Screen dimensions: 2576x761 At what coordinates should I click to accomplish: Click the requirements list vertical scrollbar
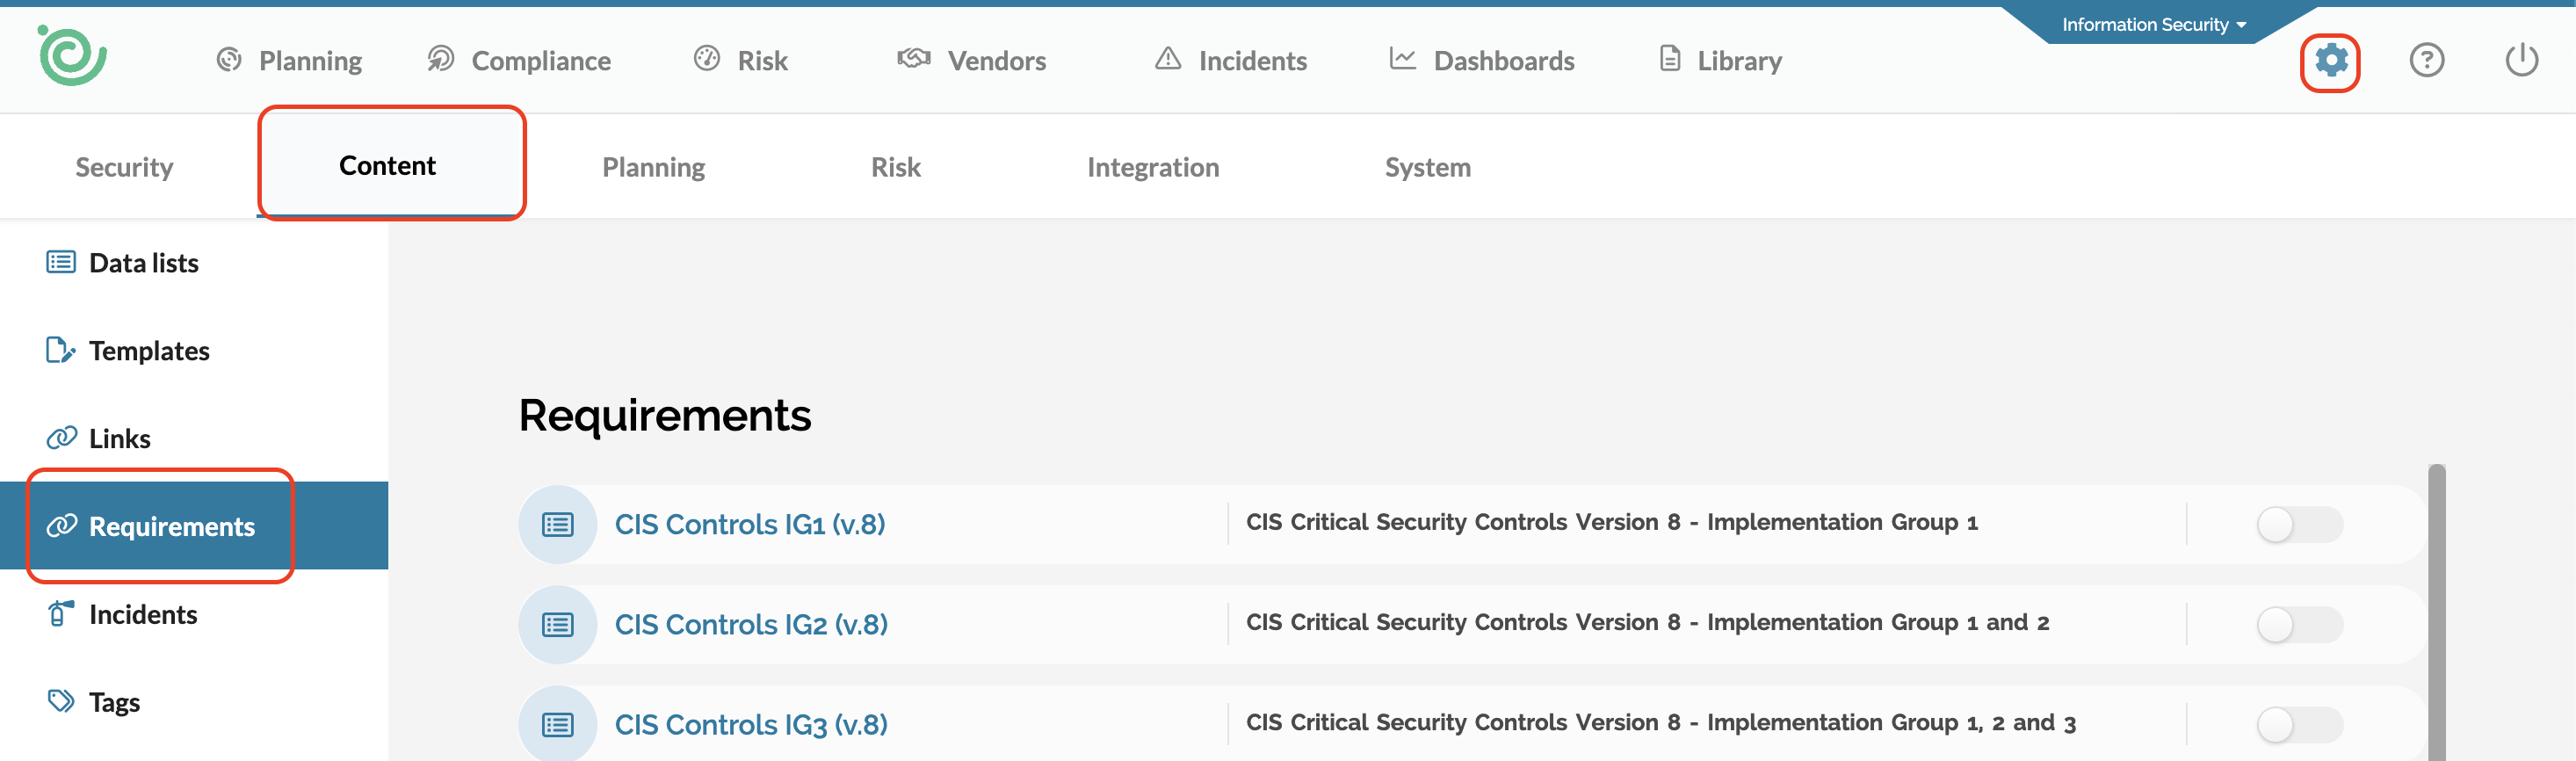tap(2436, 610)
